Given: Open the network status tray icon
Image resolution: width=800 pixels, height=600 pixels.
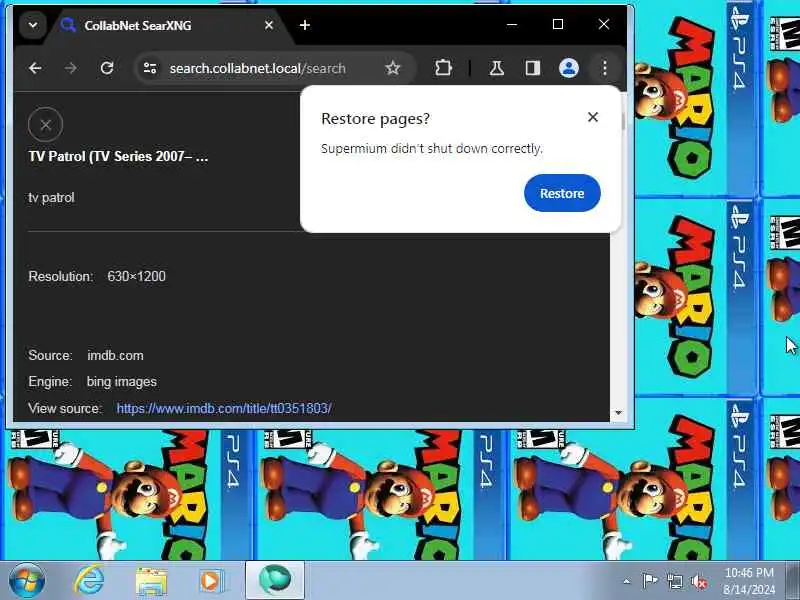Looking at the screenshot, I should point(674,581).
